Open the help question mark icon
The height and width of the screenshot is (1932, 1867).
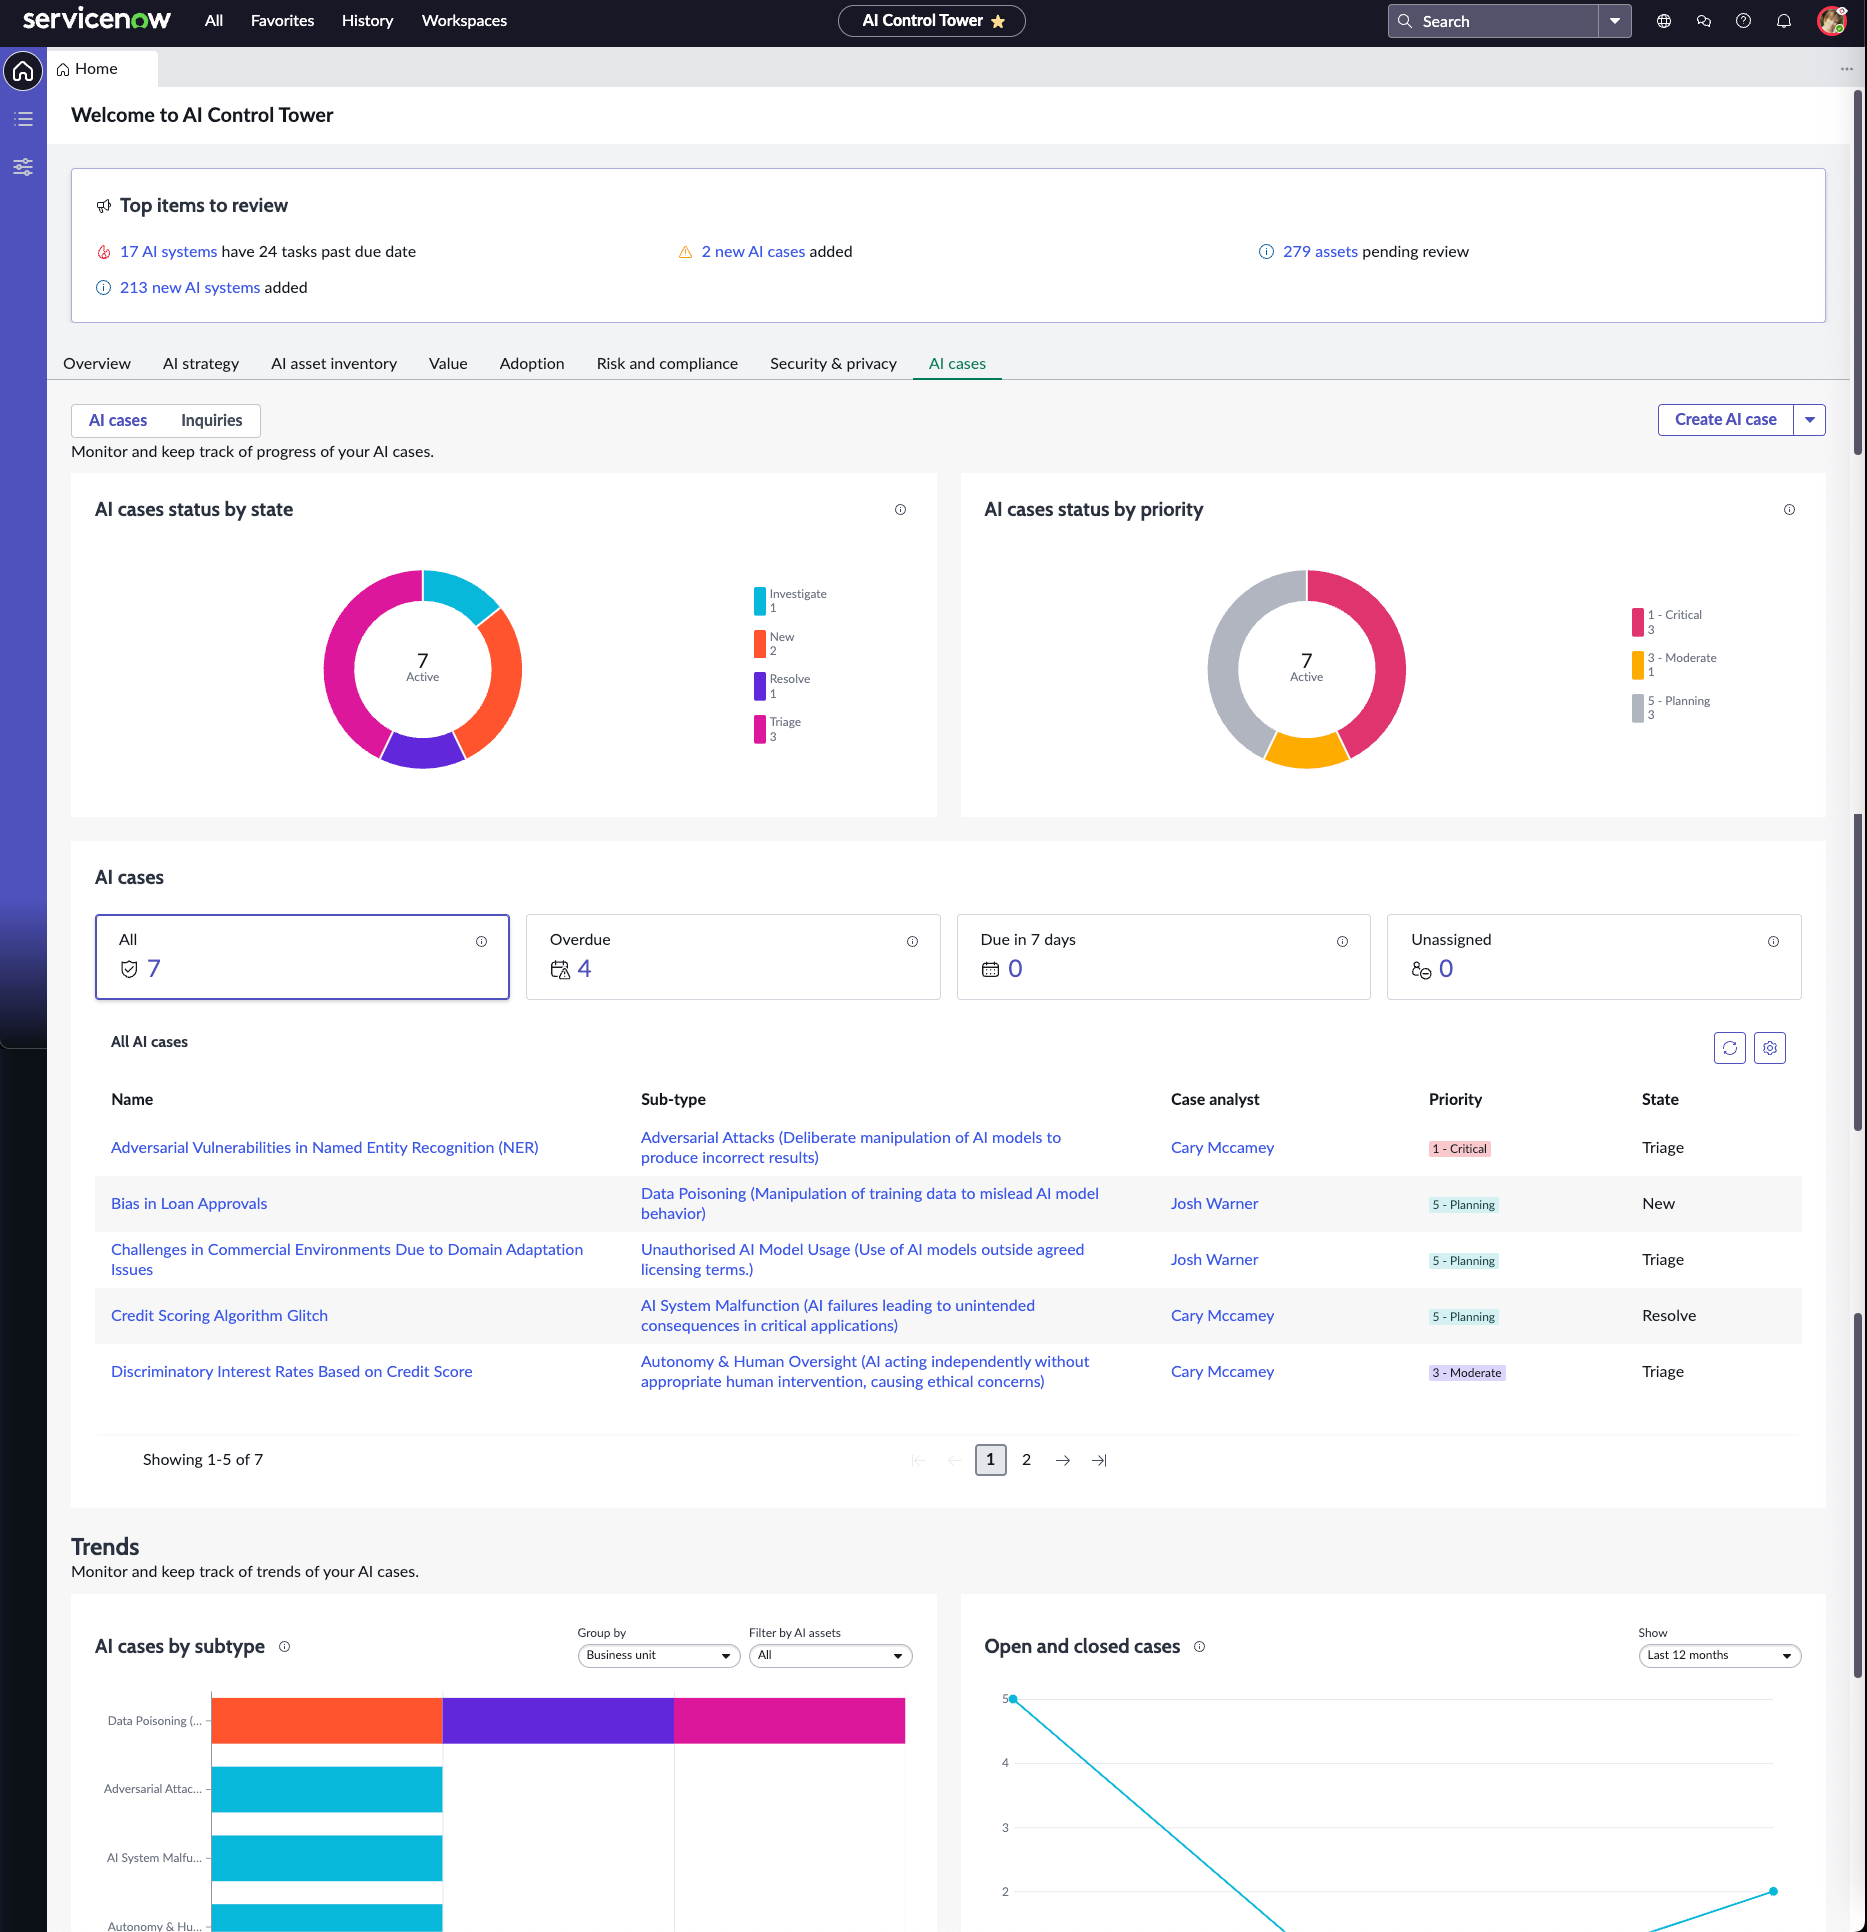(1744, 21)
